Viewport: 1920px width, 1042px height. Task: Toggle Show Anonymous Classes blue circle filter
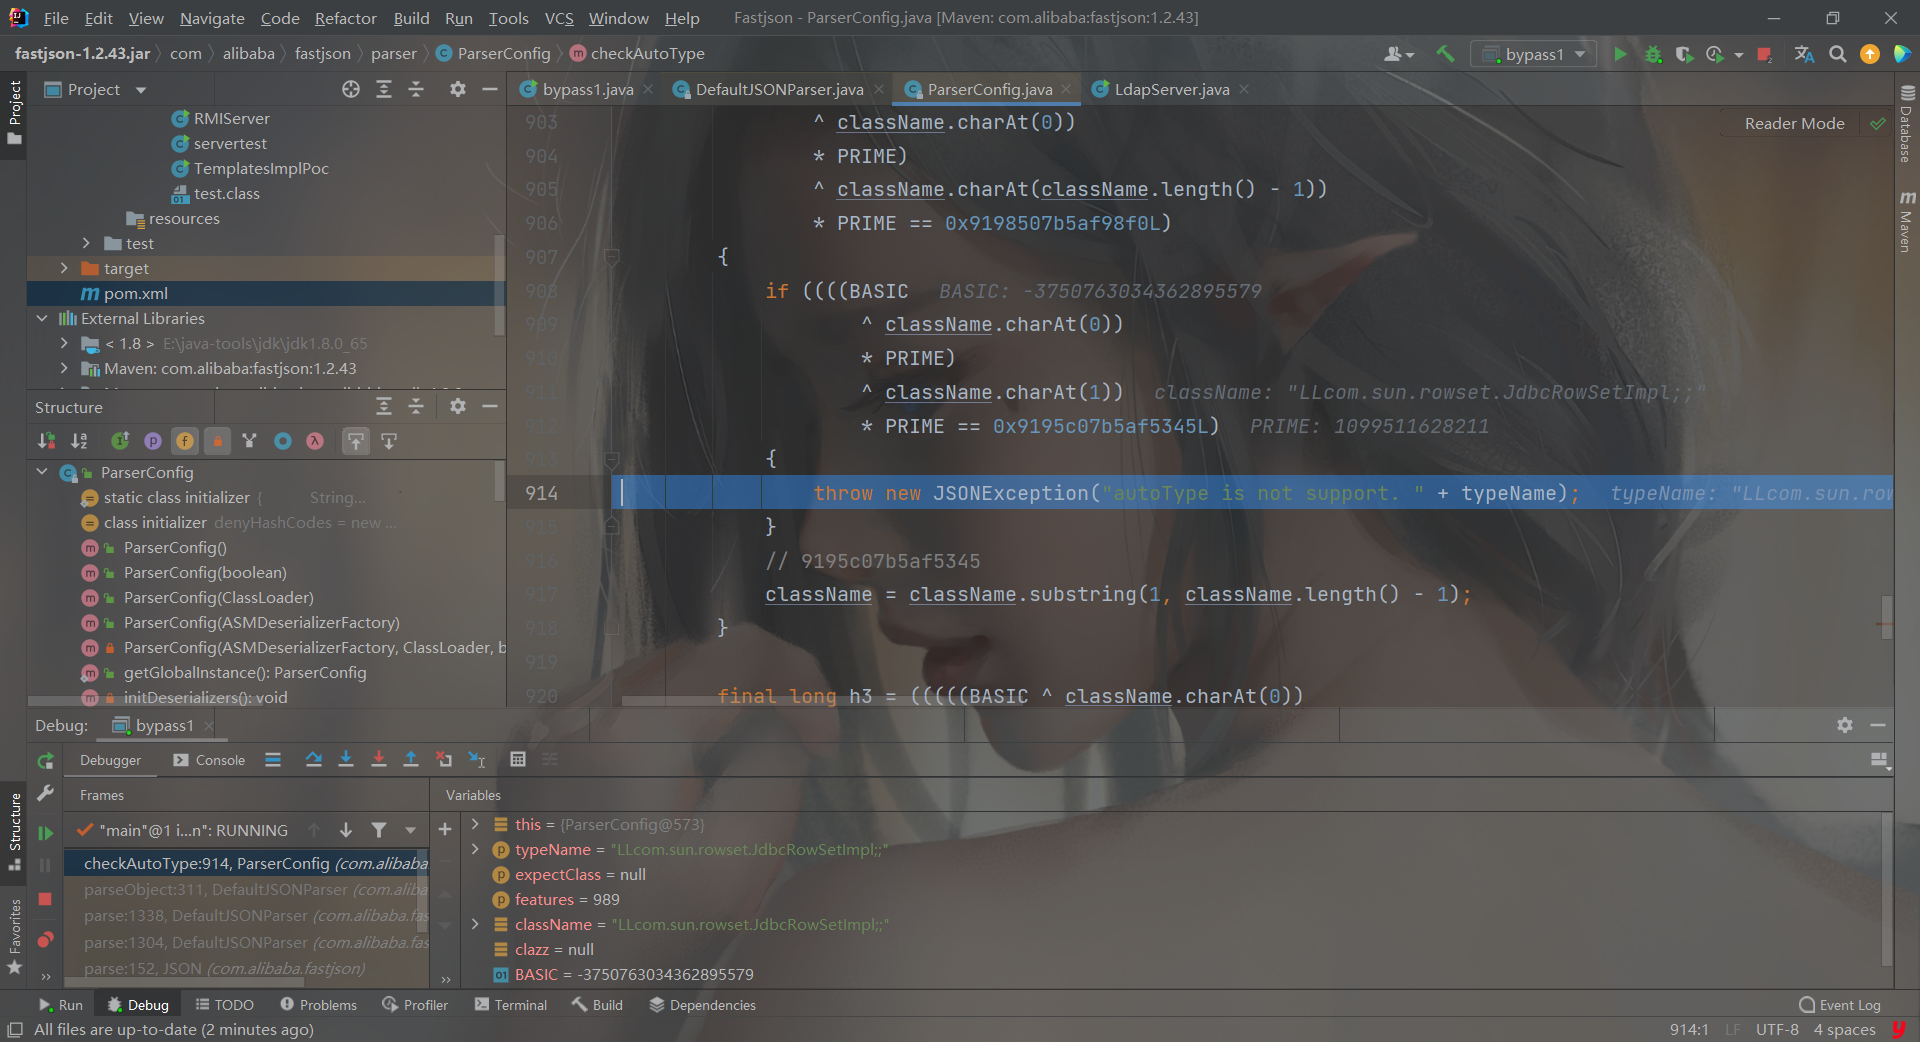pyautogui.click(x=283, y=441)
